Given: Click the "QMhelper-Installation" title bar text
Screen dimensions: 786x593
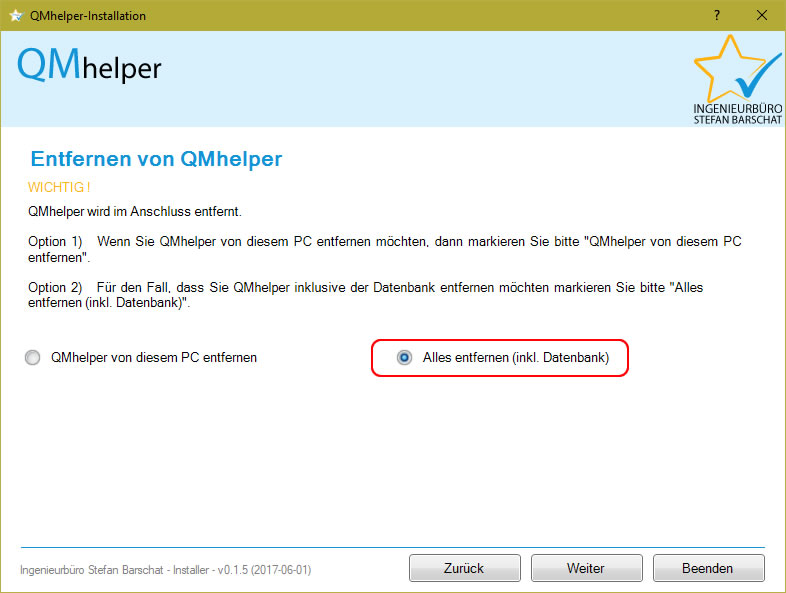Looking at the screenshot, I should coord(88,16).
